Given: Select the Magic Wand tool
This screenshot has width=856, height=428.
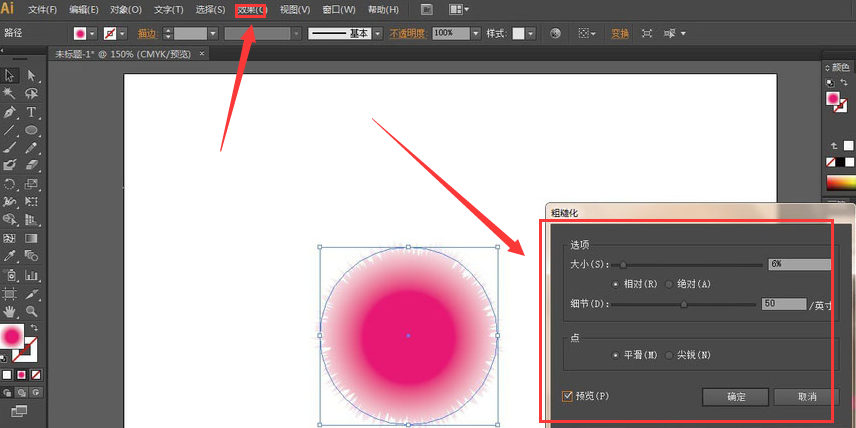Looking at the screenshot, I should (9, 93).
